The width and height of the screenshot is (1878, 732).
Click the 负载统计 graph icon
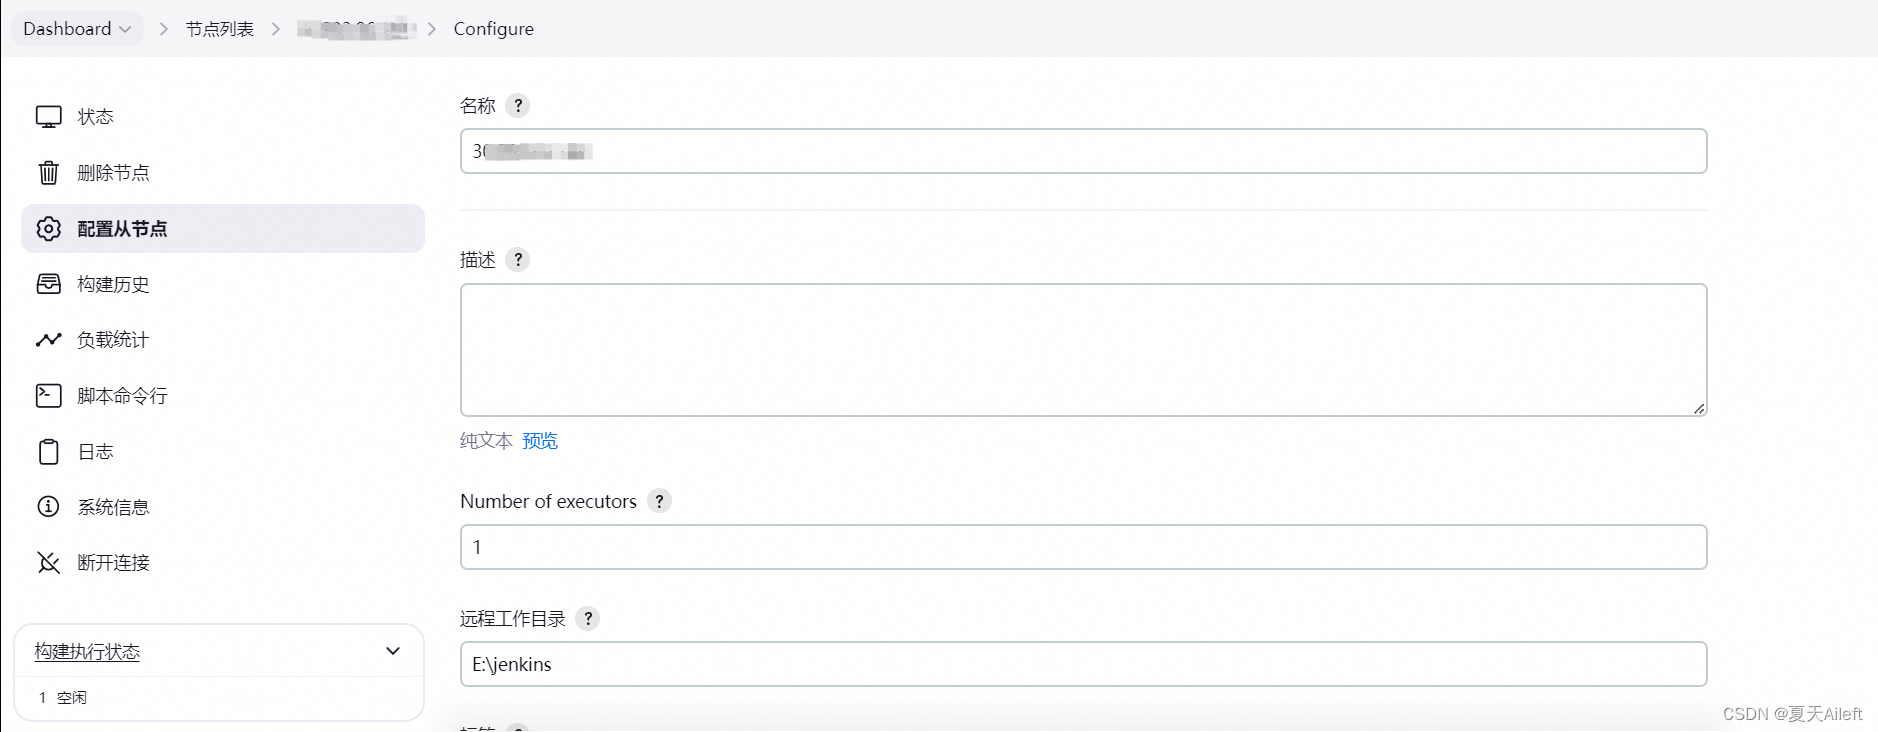(48, 340)
